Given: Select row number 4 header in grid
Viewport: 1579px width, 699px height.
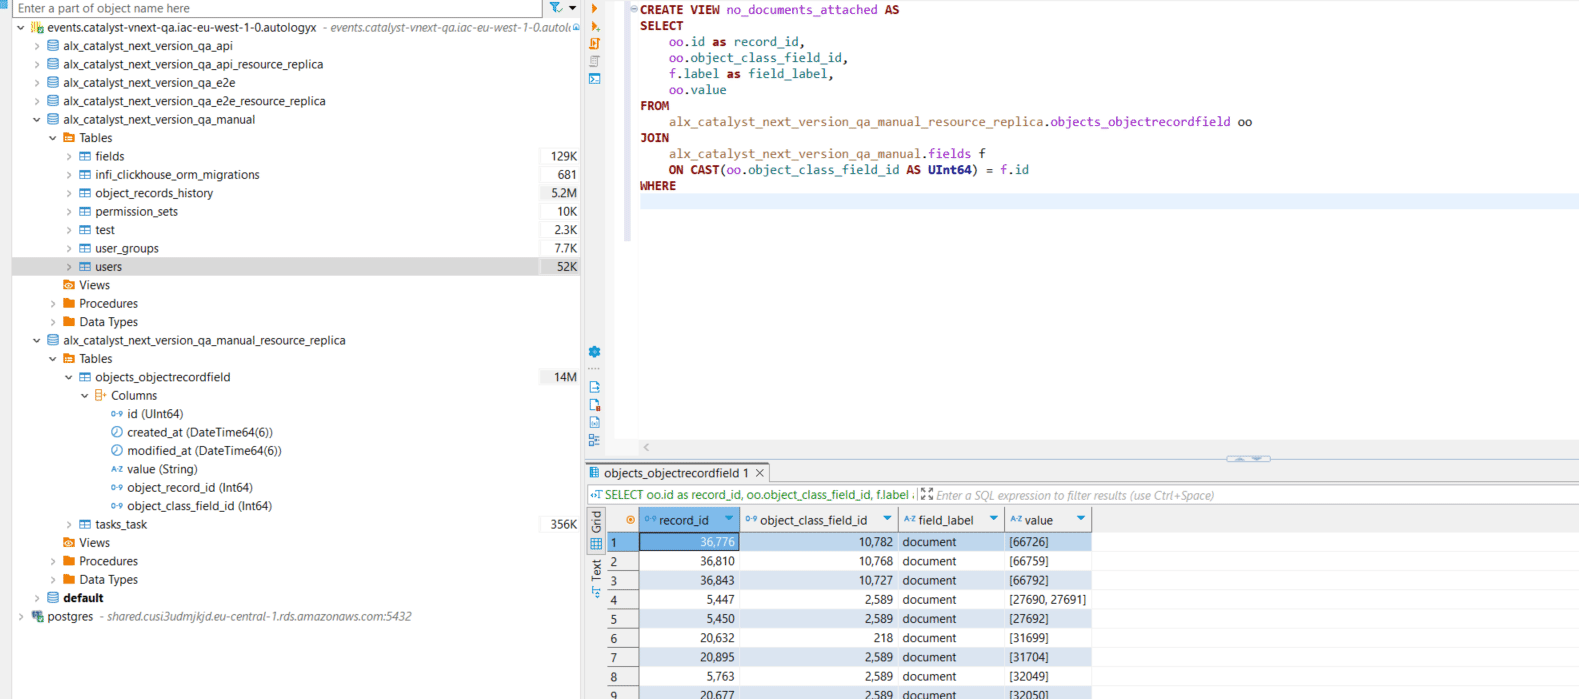Looking at the screenshot, I should [622, 600].
